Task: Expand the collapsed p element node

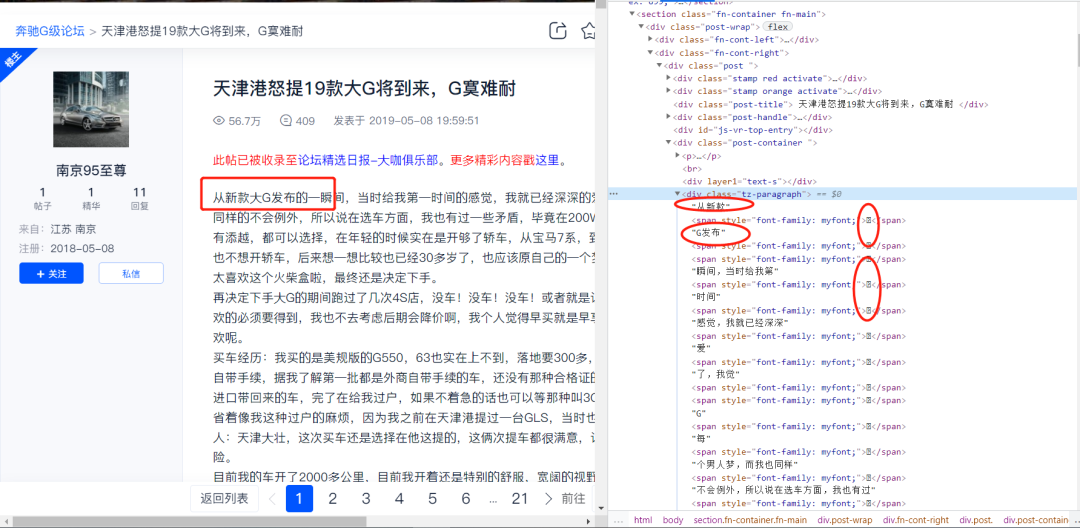Action: [677, 156]
